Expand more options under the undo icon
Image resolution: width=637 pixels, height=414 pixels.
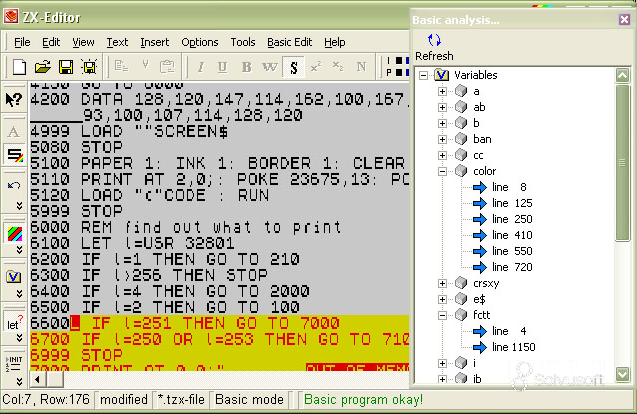click(x=19, y=205)
